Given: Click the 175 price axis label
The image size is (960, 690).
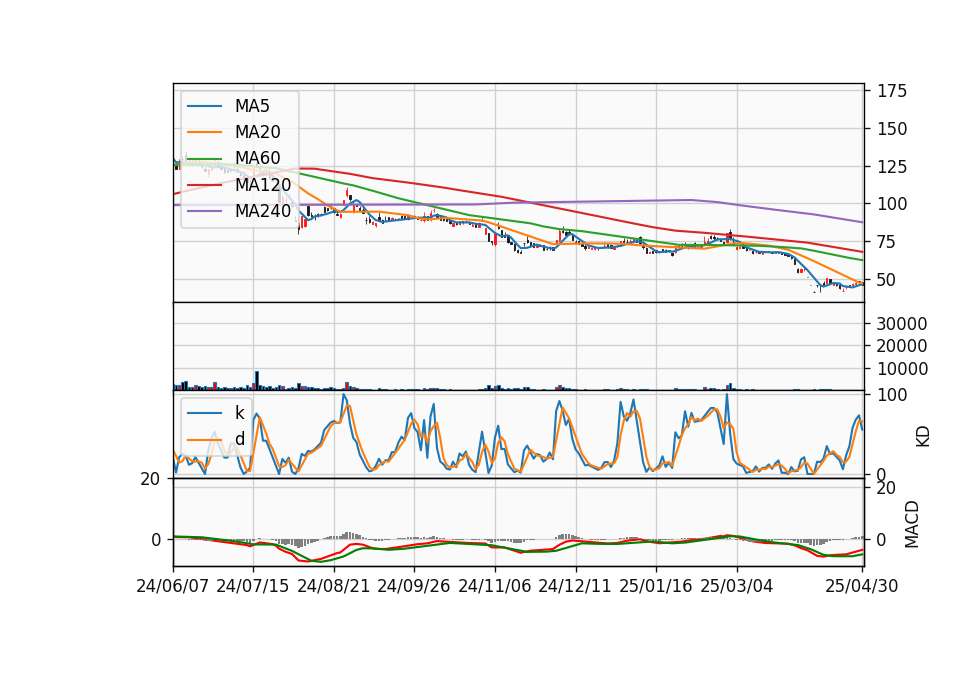Looking at the screenshot, I should point(892,91).
